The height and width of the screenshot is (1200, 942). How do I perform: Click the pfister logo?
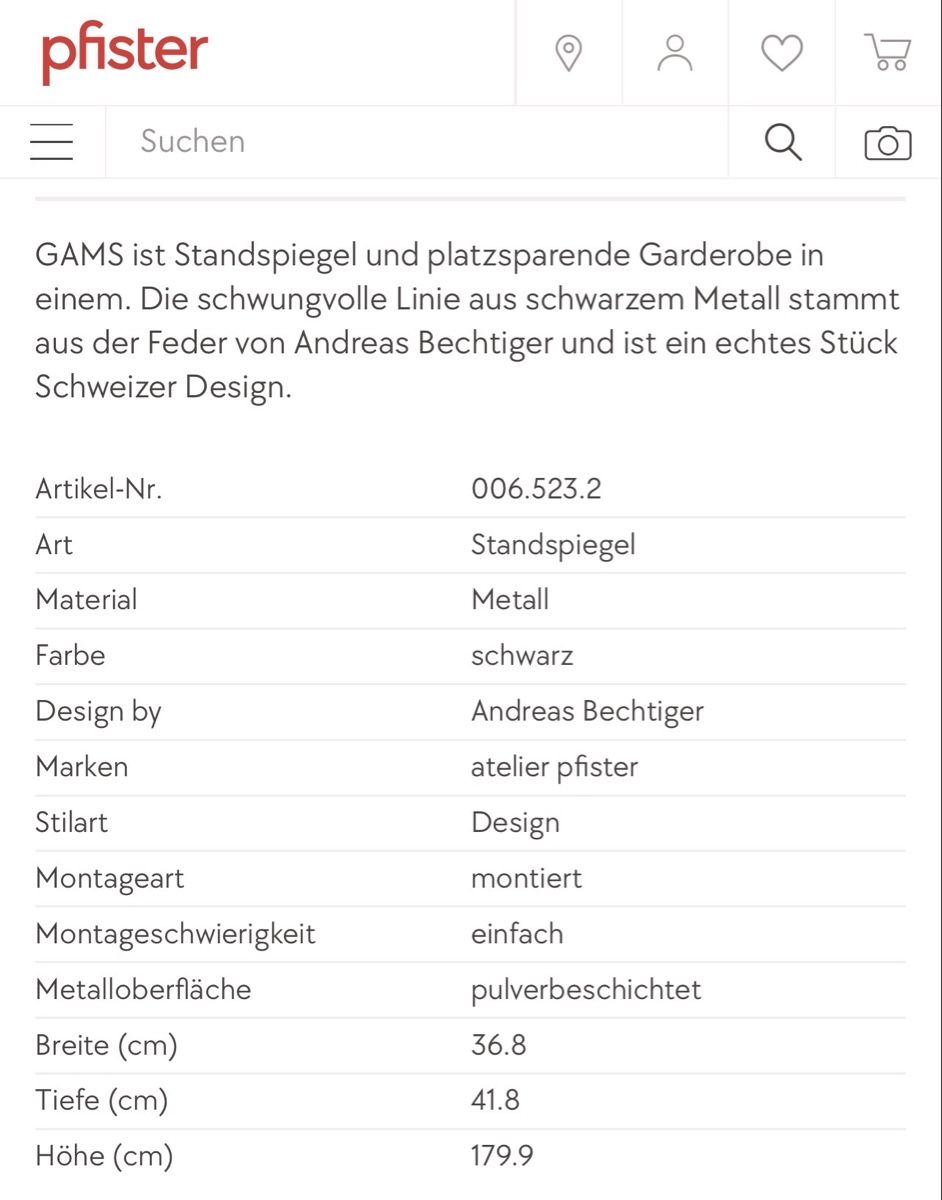(125, 53)
